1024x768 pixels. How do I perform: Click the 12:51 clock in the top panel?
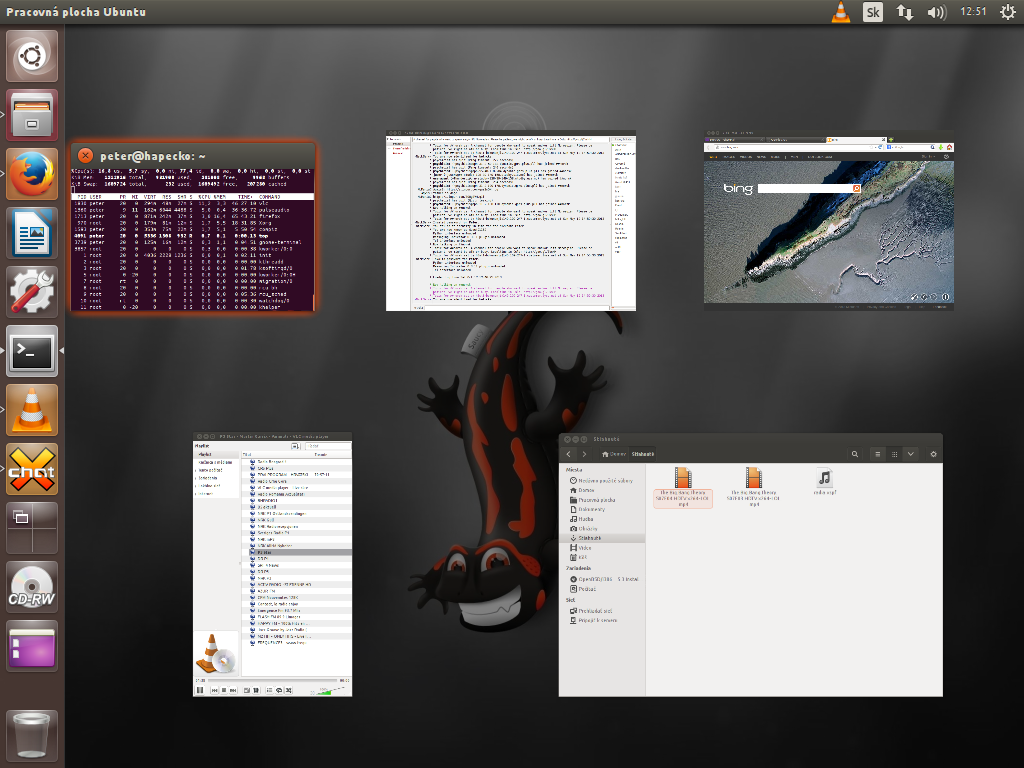click(x=973, y=11)
